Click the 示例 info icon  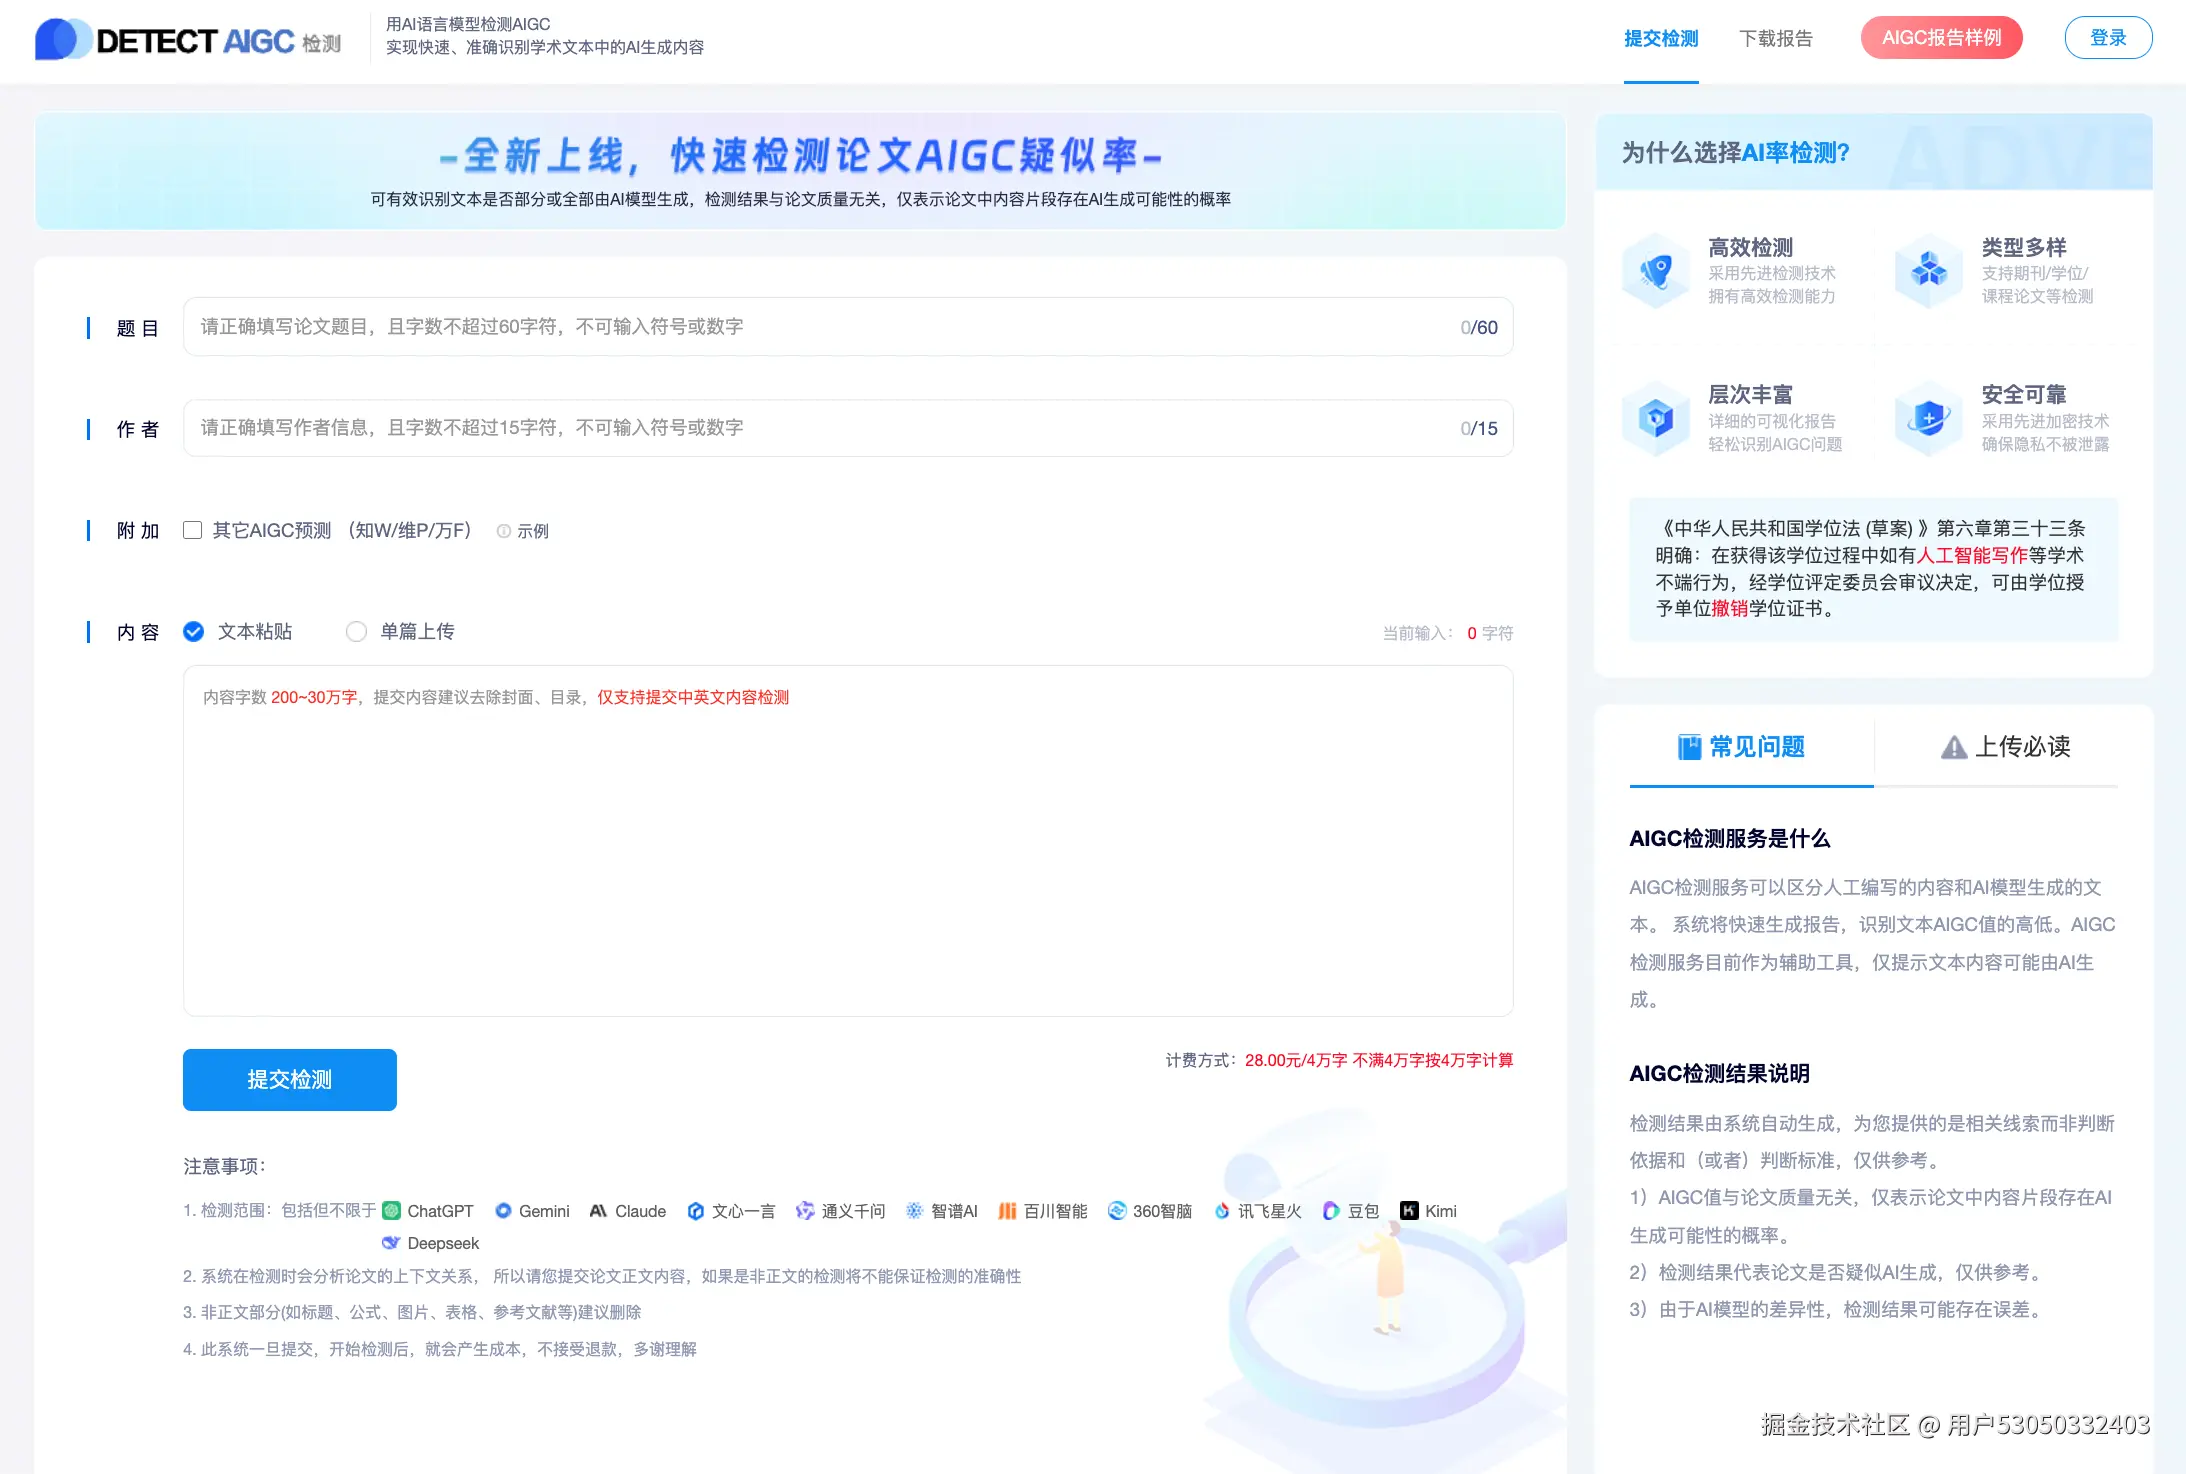click(504, 531)
